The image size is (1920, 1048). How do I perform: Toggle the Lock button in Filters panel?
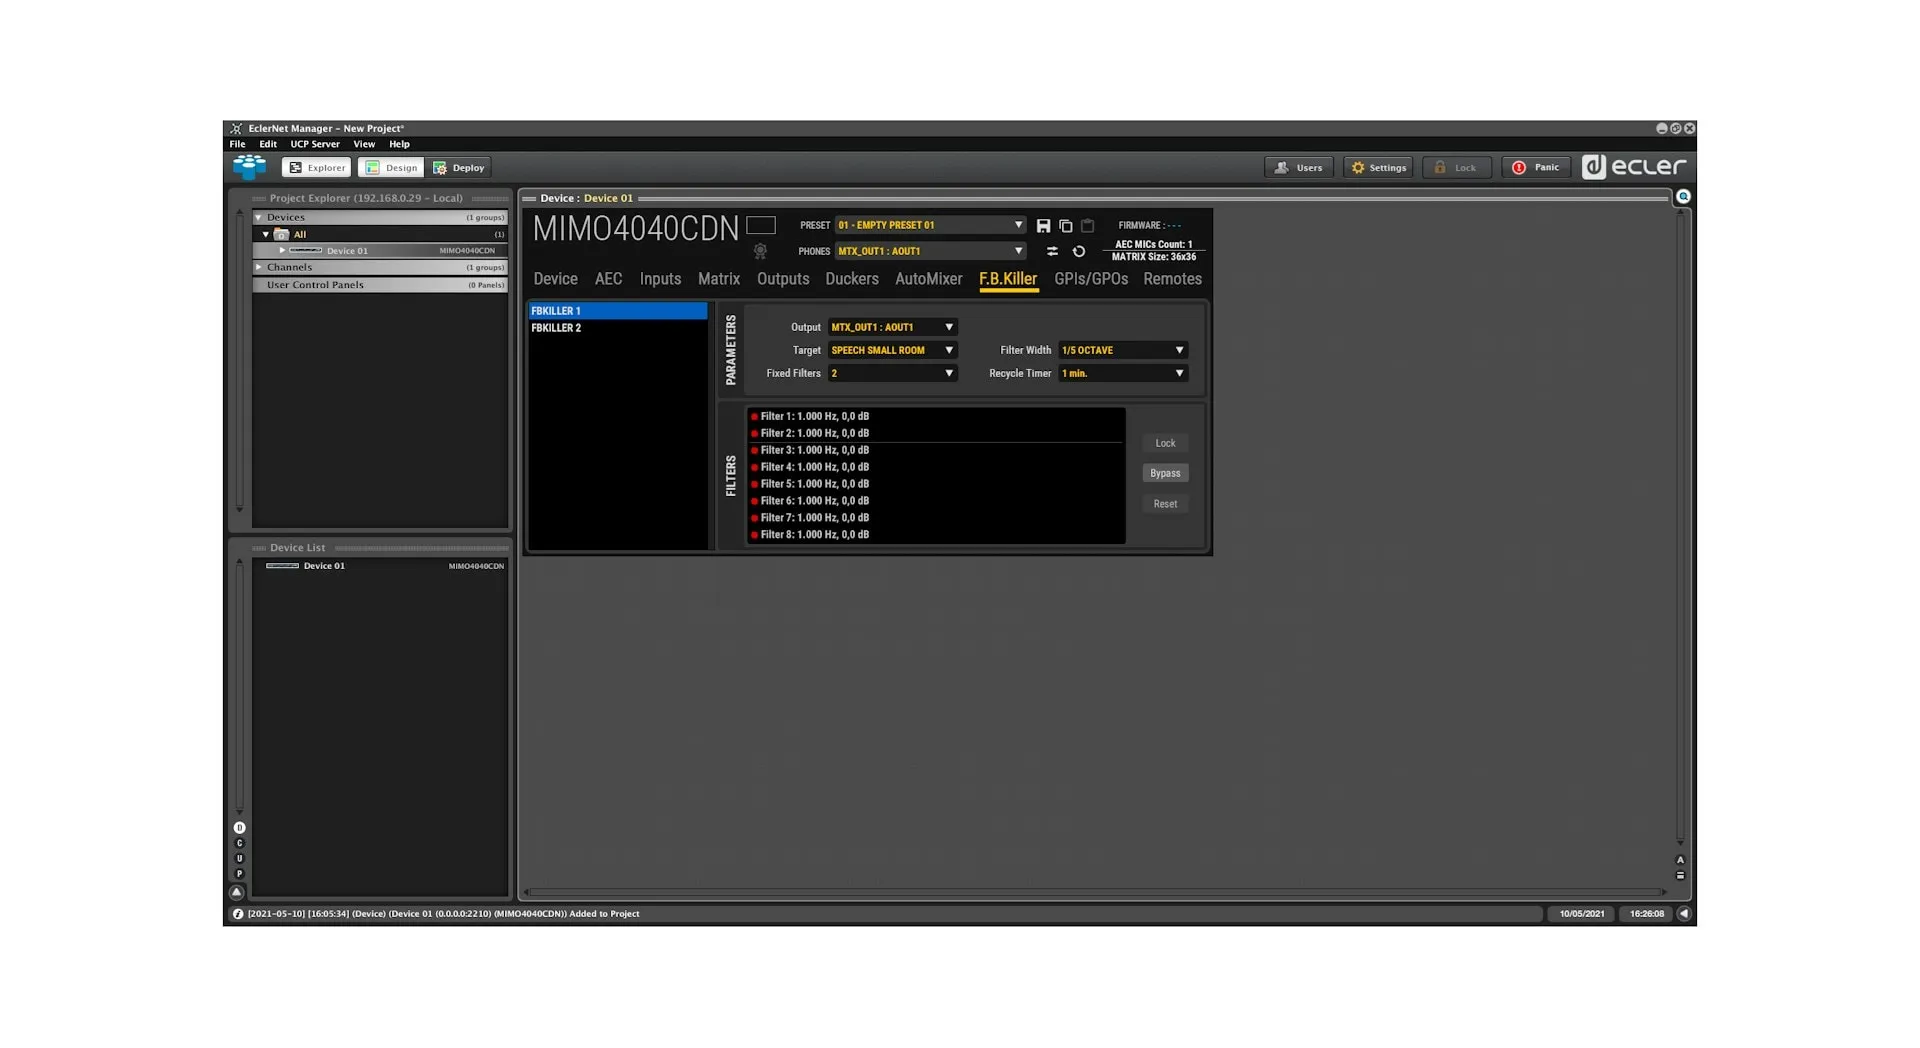[x=1165, y=443]
